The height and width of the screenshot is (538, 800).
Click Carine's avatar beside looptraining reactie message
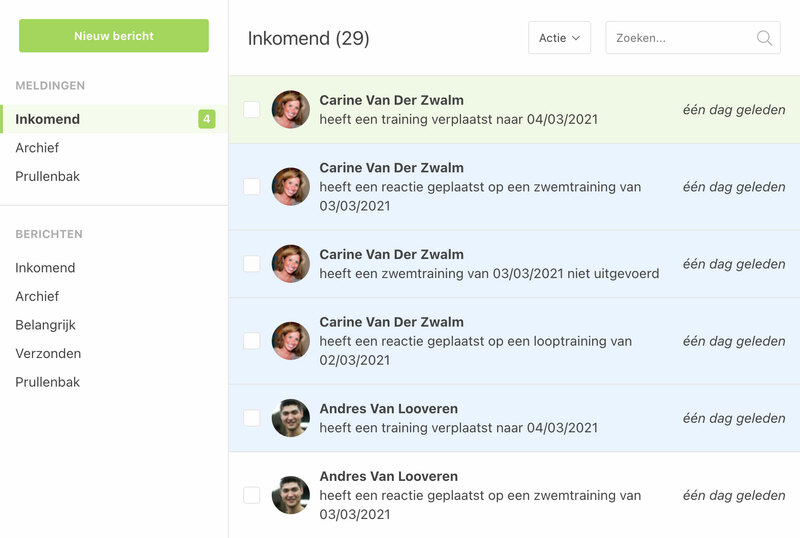coord(291,340)
